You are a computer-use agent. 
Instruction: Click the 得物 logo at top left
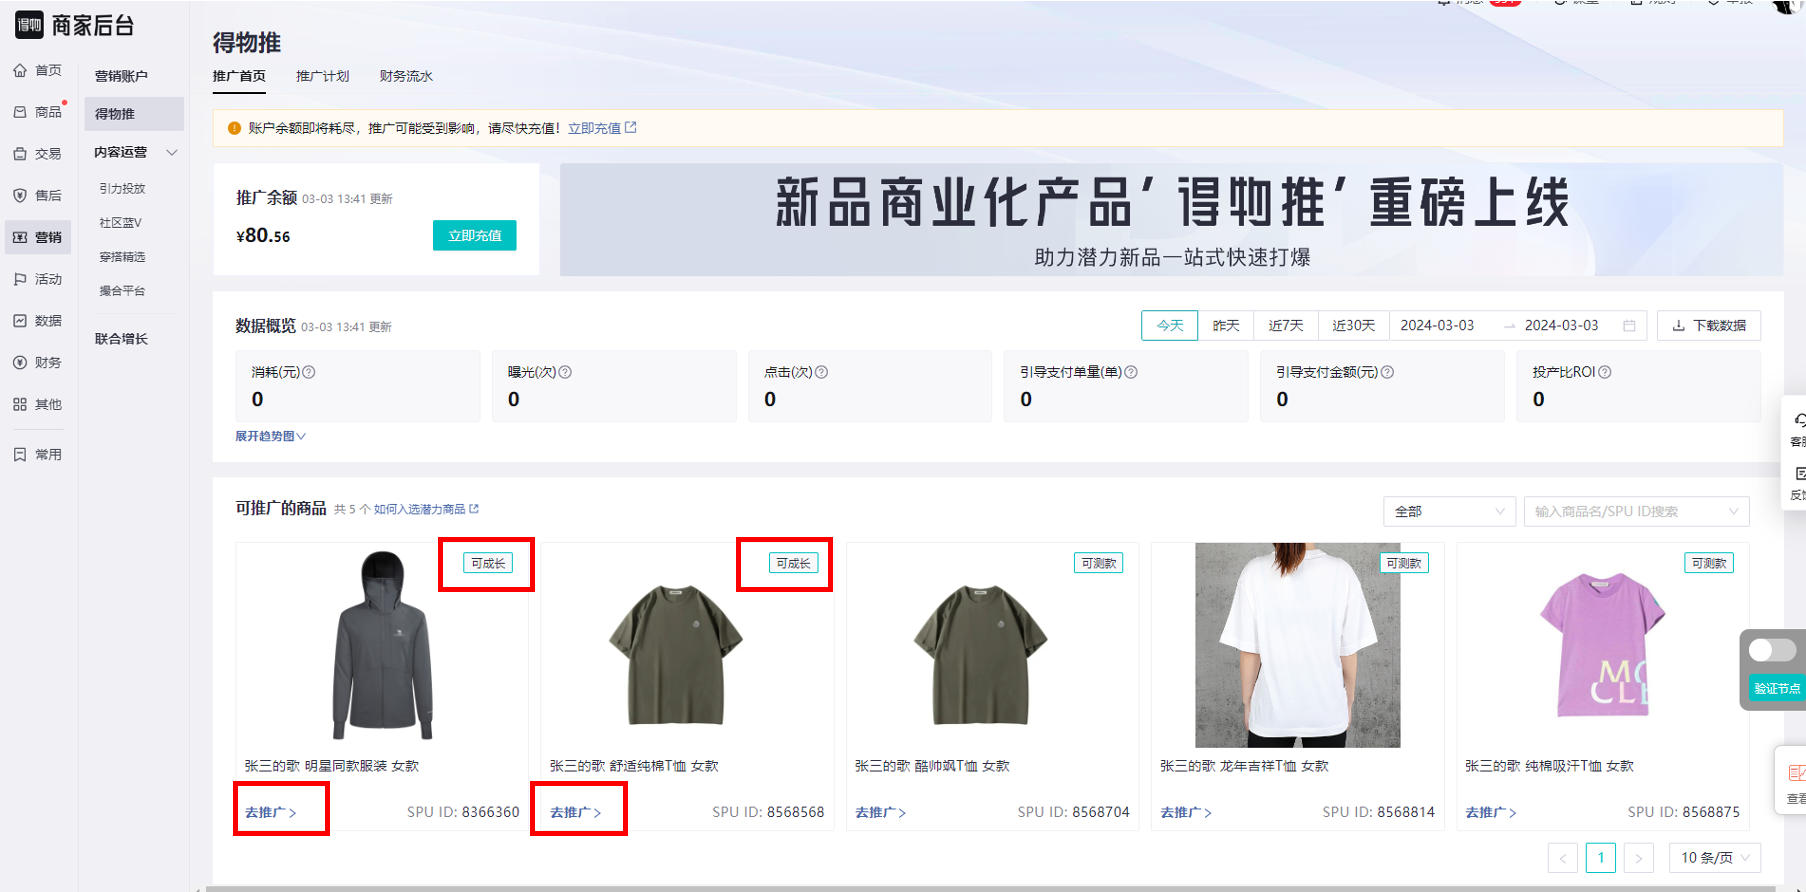point(29,25)
